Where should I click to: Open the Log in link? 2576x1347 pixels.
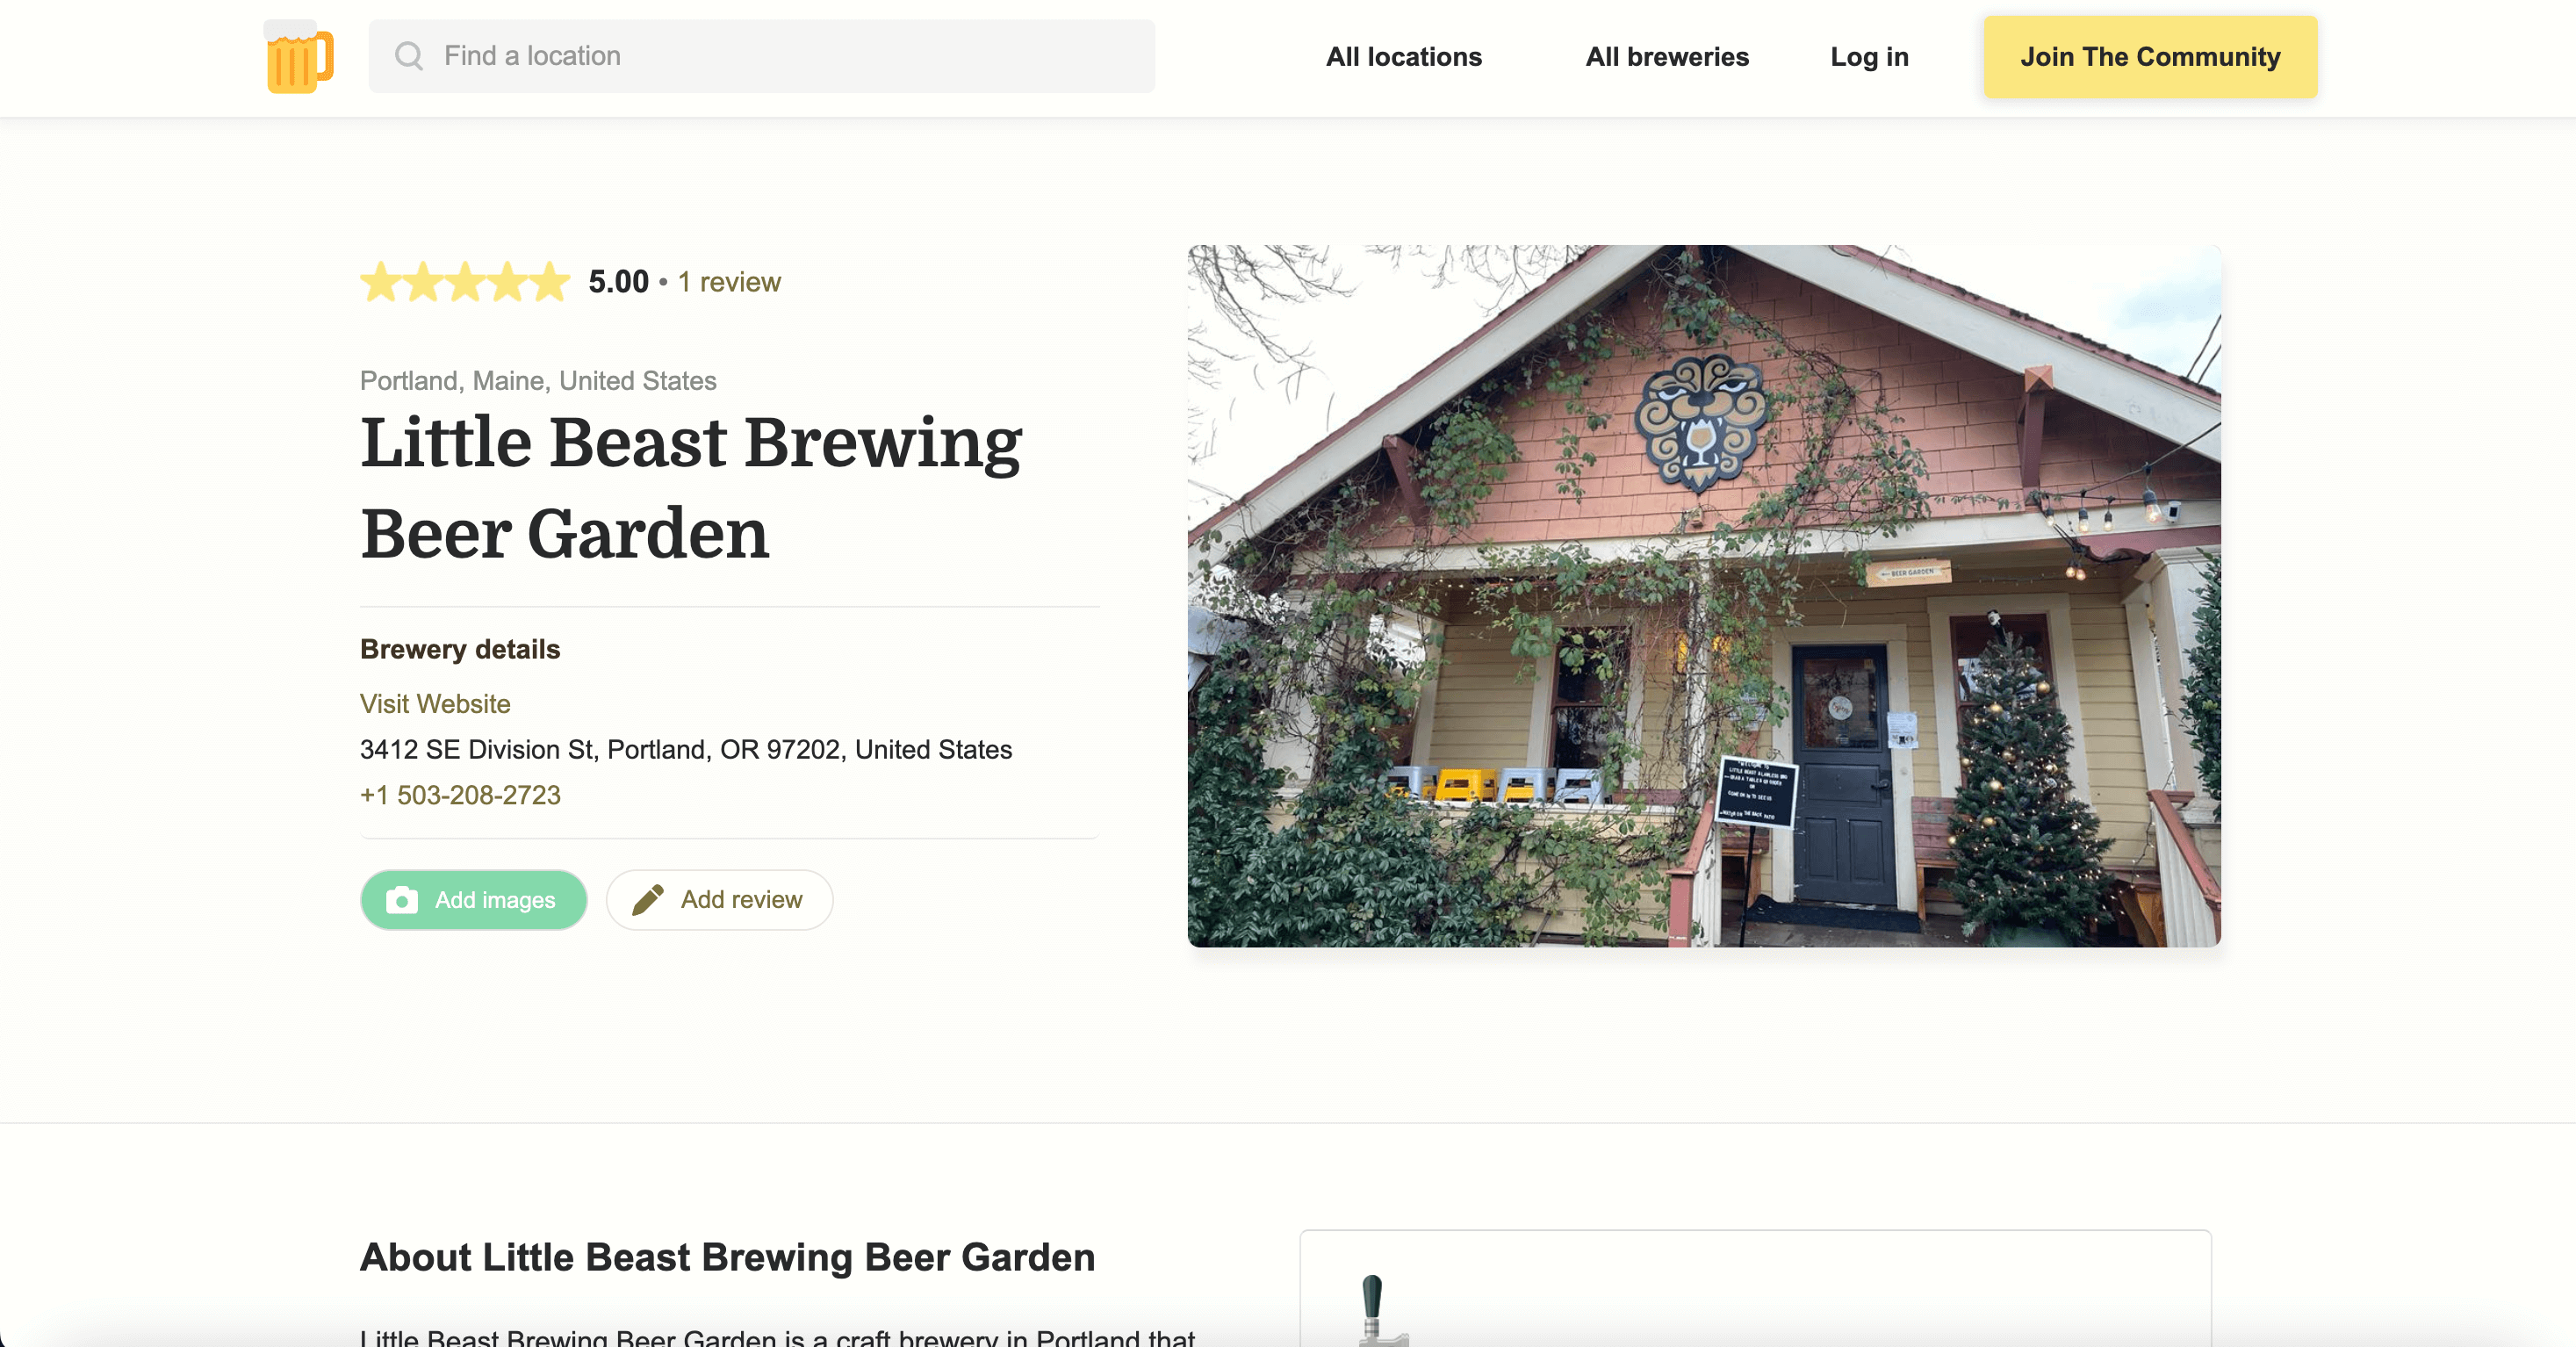1869,57
